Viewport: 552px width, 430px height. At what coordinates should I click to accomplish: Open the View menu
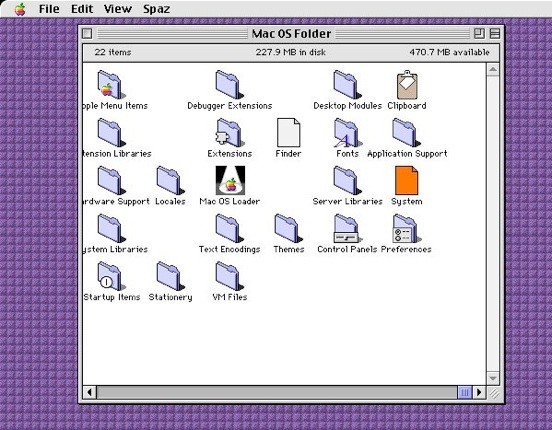tap(118, 9)
